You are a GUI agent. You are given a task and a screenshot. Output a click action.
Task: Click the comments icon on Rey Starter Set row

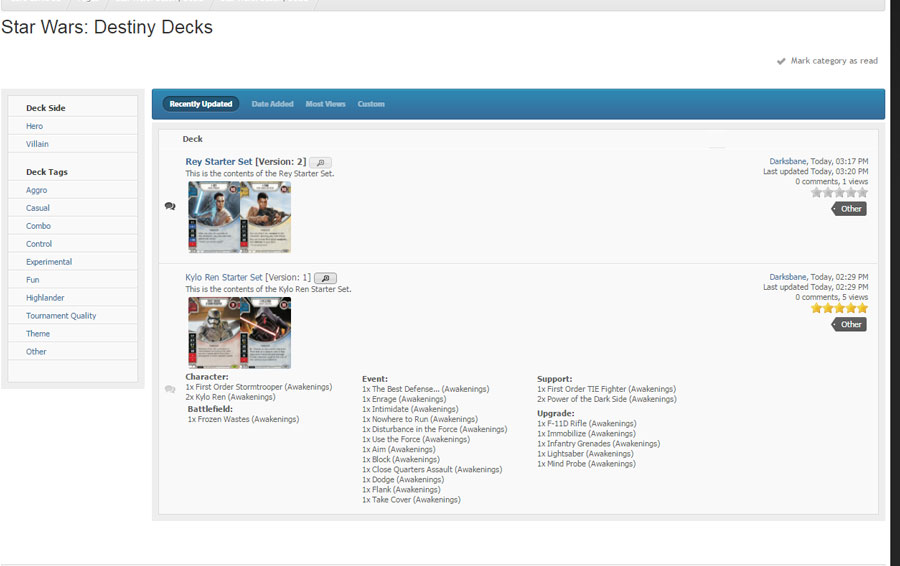pyautogui.click(x=170, y=206)
